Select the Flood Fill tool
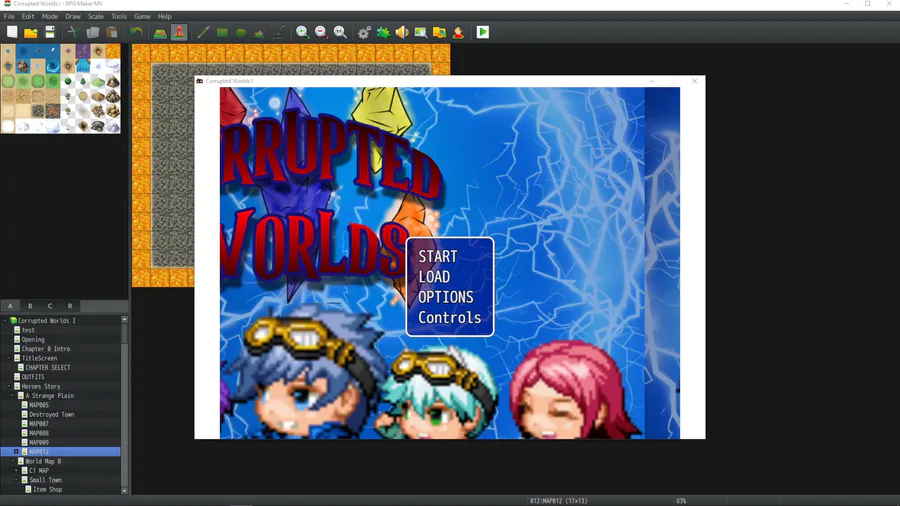900x506 pixels. coord(259,32)
